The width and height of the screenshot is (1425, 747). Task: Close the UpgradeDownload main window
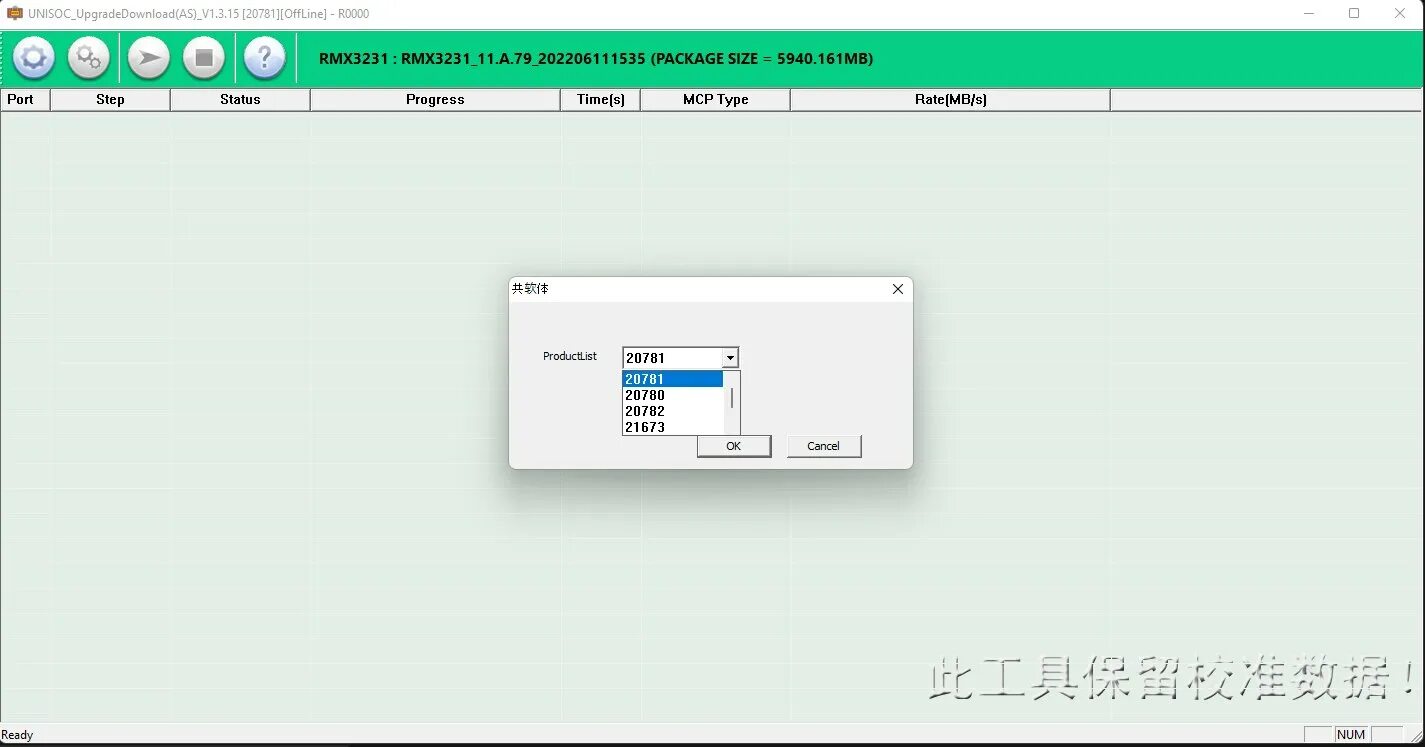(1400, 14)
